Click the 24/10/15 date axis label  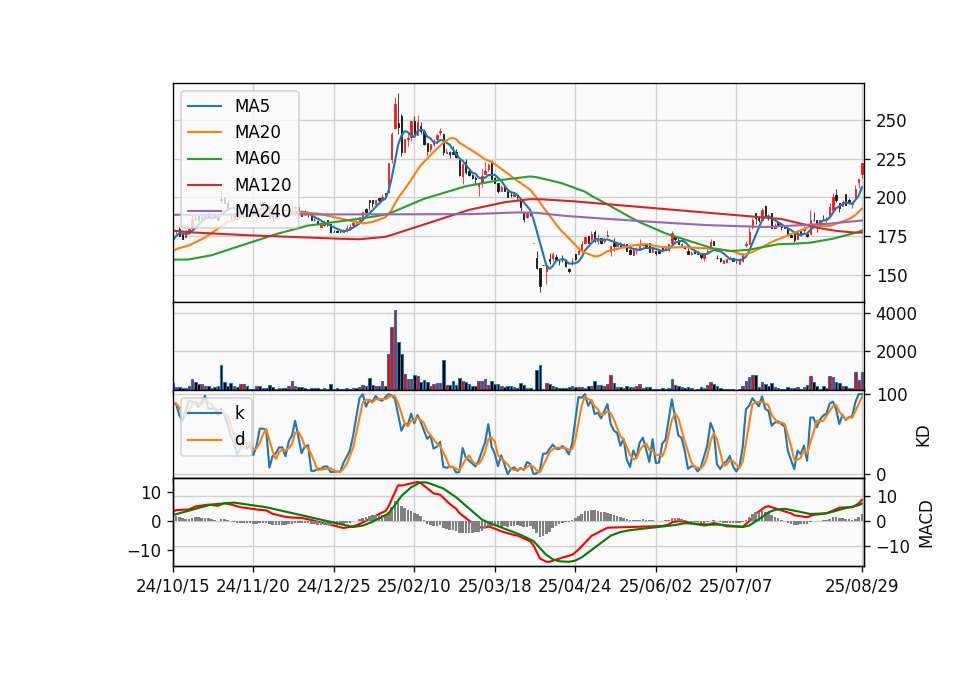coord(173,586)
